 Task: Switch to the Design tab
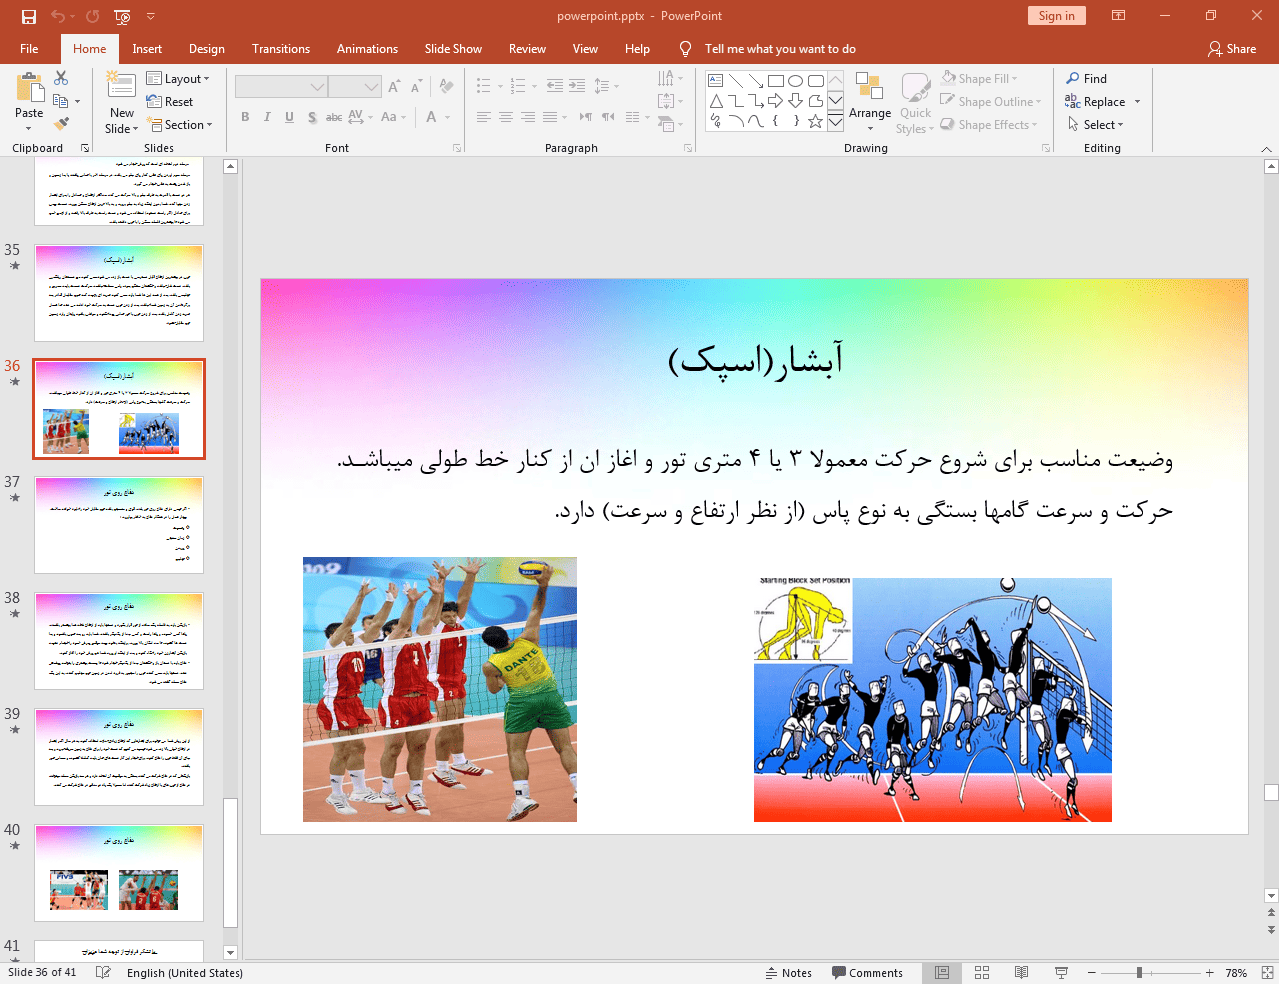(207, 48)
